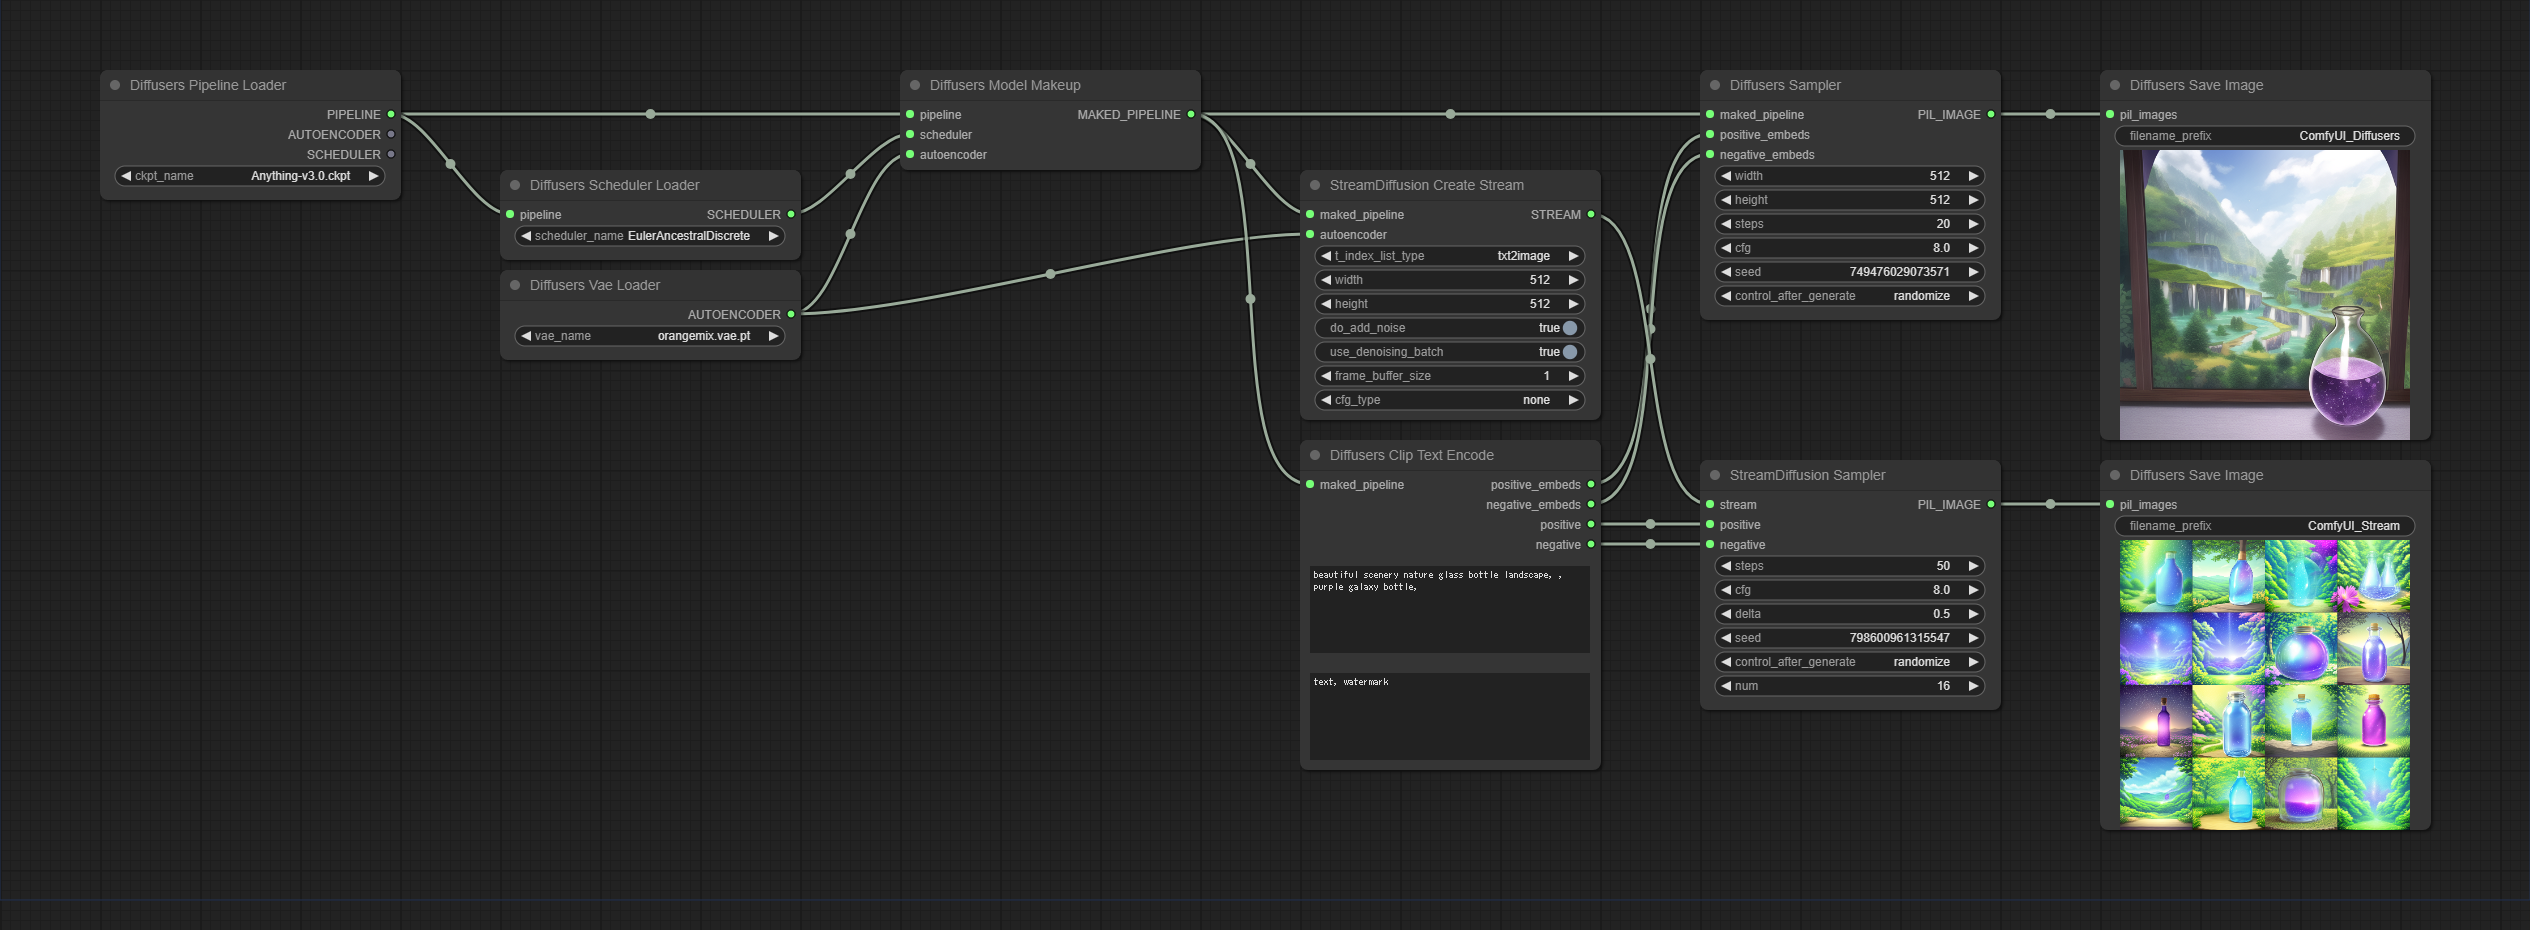Click the AUTOENCODER output socket on Vae Loader
2530x930 pixels.
(x=791, y=314)
